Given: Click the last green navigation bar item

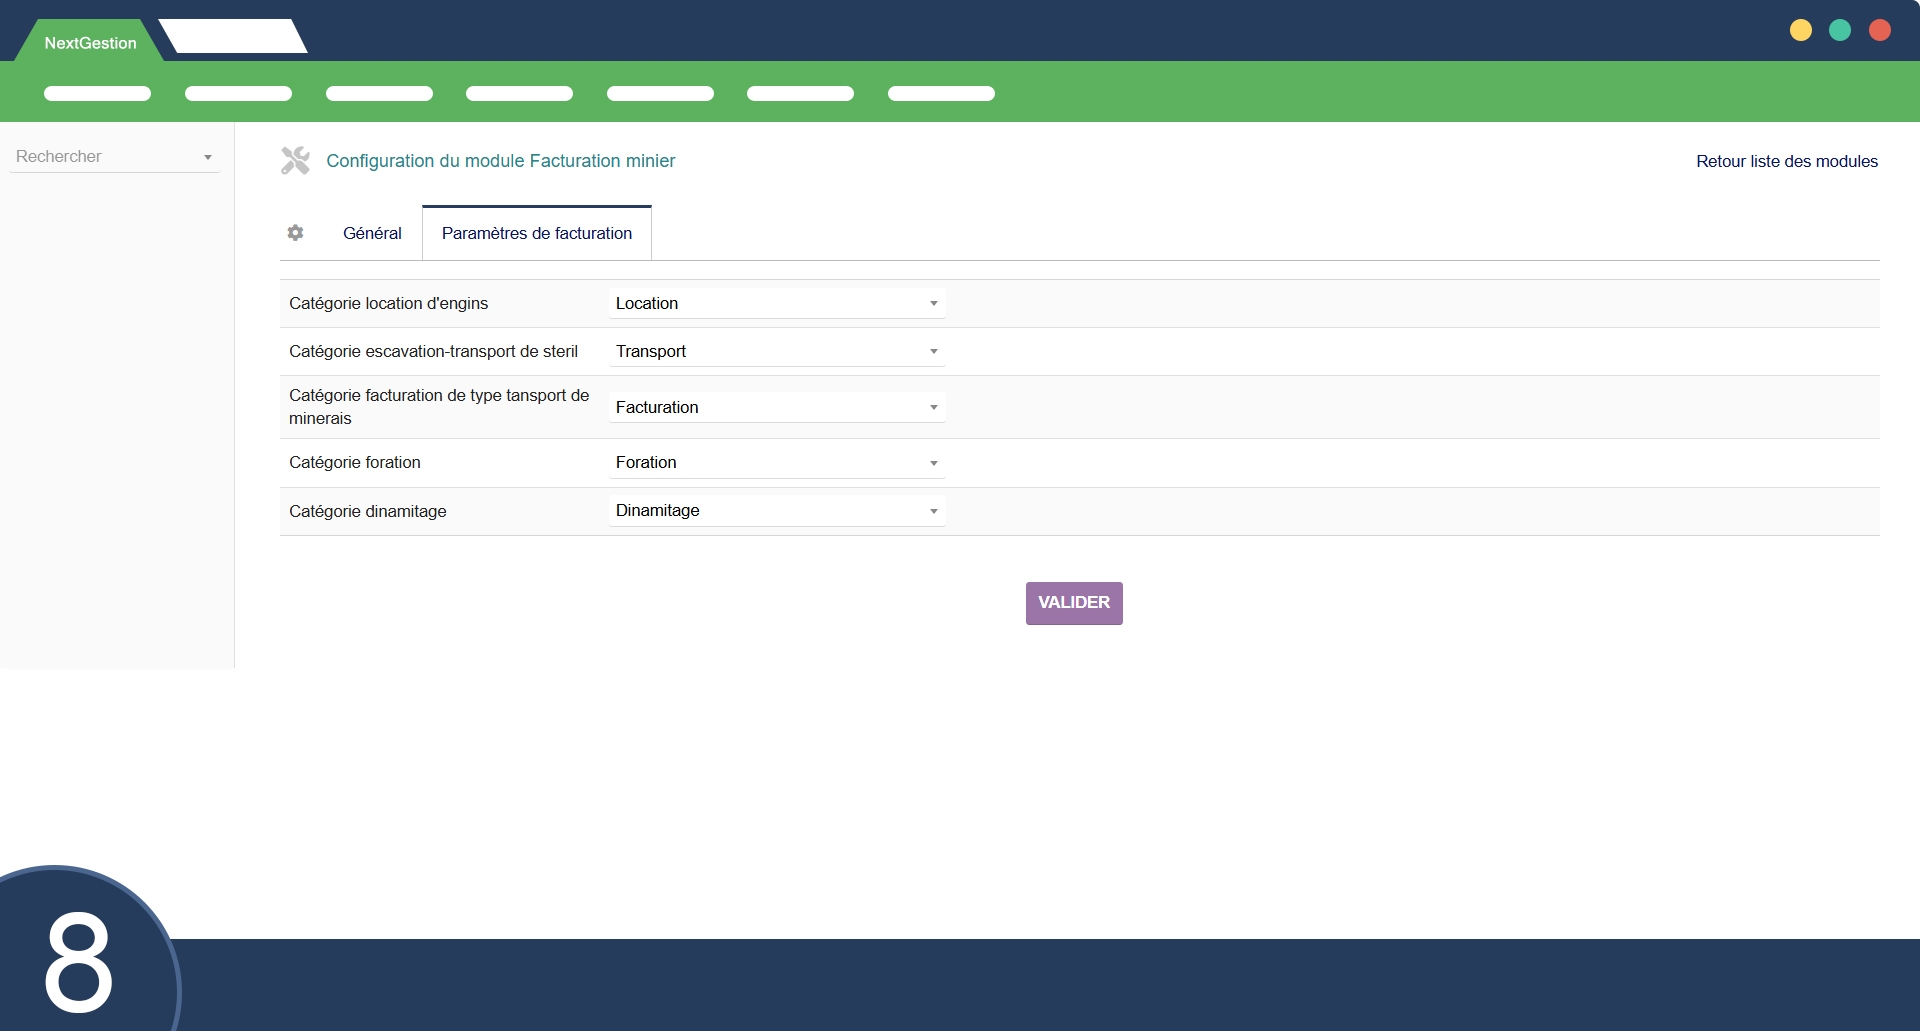Looking at the screenshot, I should pyautogui.click(x=941, y=93).
